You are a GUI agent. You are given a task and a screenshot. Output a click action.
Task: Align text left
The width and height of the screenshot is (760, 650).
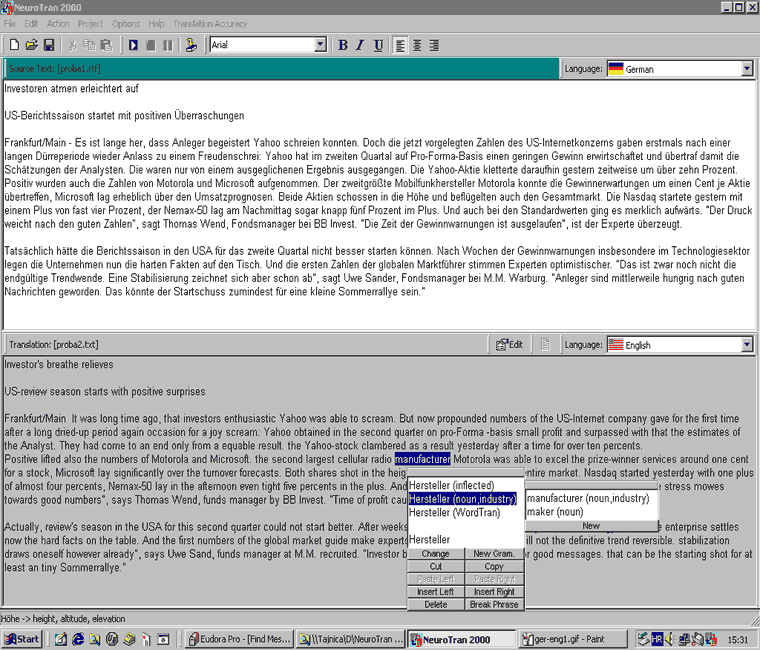coord(400,45)
